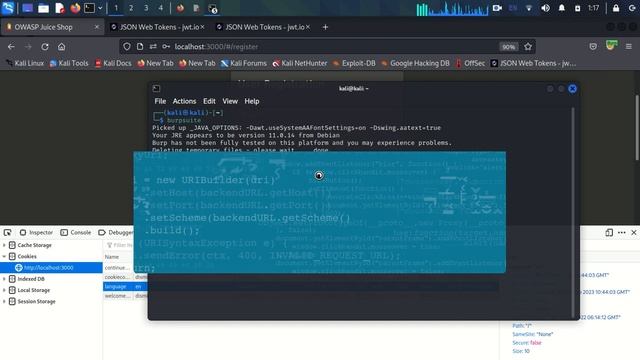Open the terminal Actions menu
The height and width of the screenshot is (360, 640).
(x=184, y=101)
